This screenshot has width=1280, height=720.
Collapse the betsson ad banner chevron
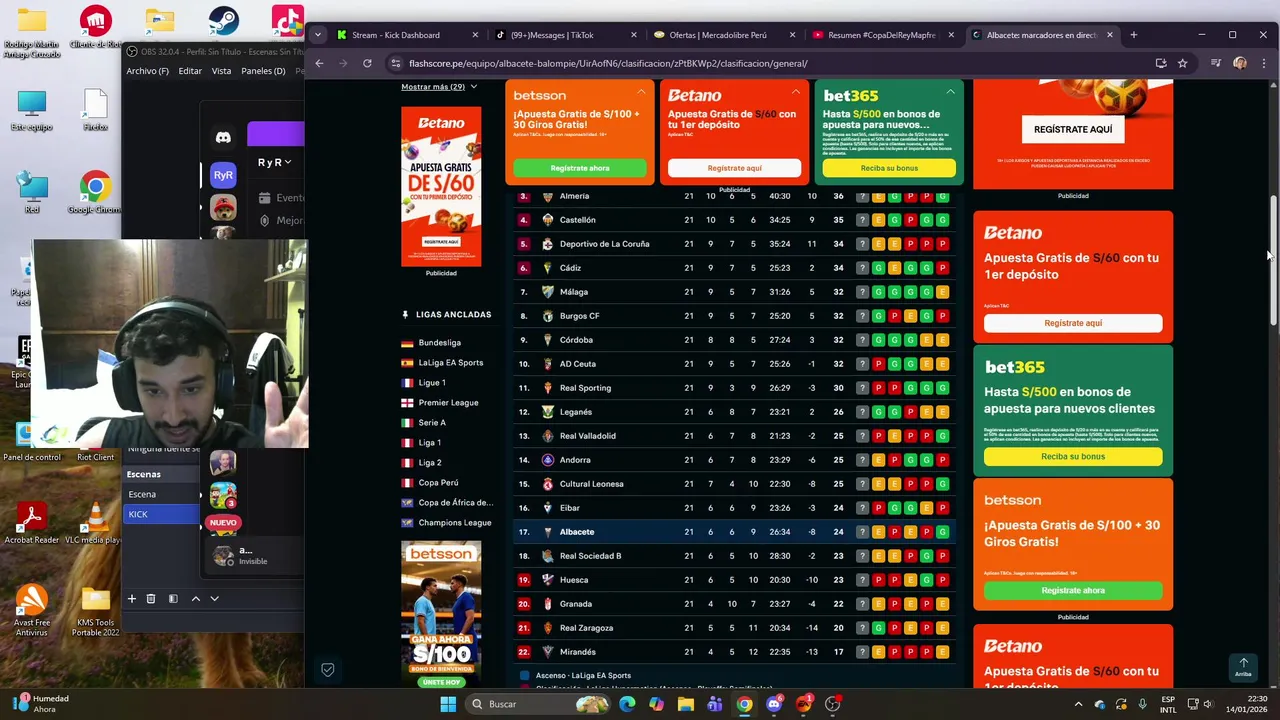tap(641, 92)
